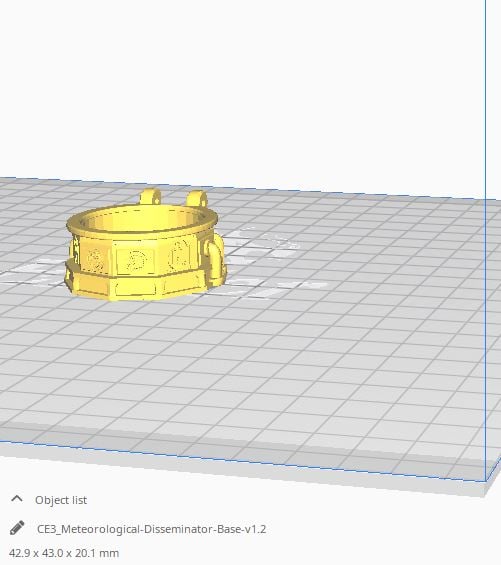The width and height of the screenshot is (501, 565).
Task: Click the pencil rename icon
Action: pyautogui.click(x=17, y=528)
